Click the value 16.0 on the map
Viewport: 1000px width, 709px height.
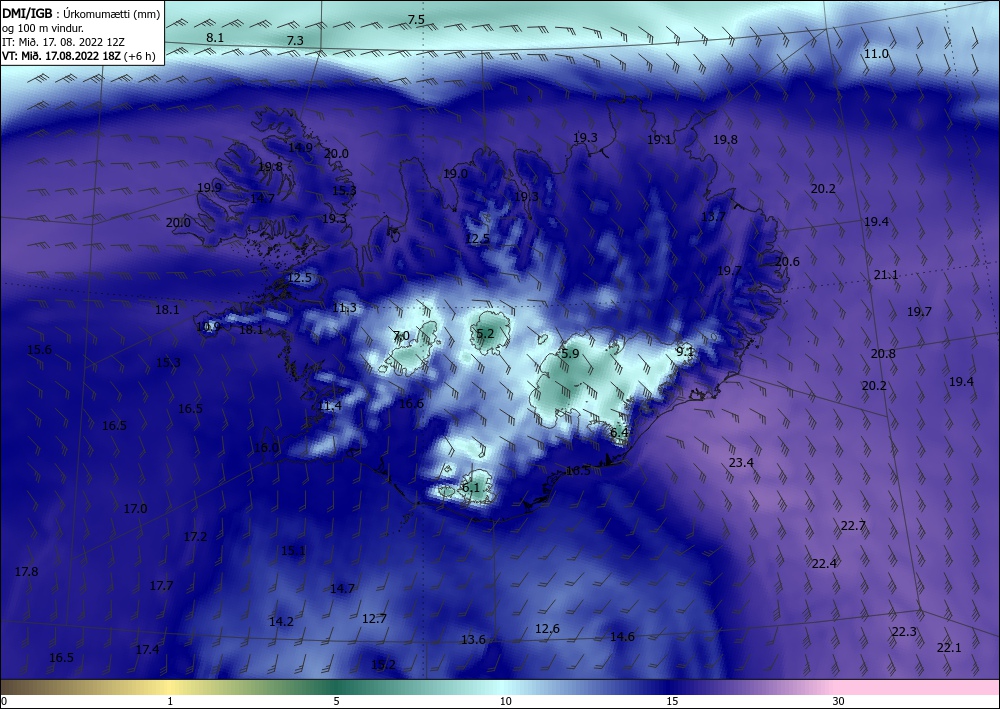[x=267, y=448]
